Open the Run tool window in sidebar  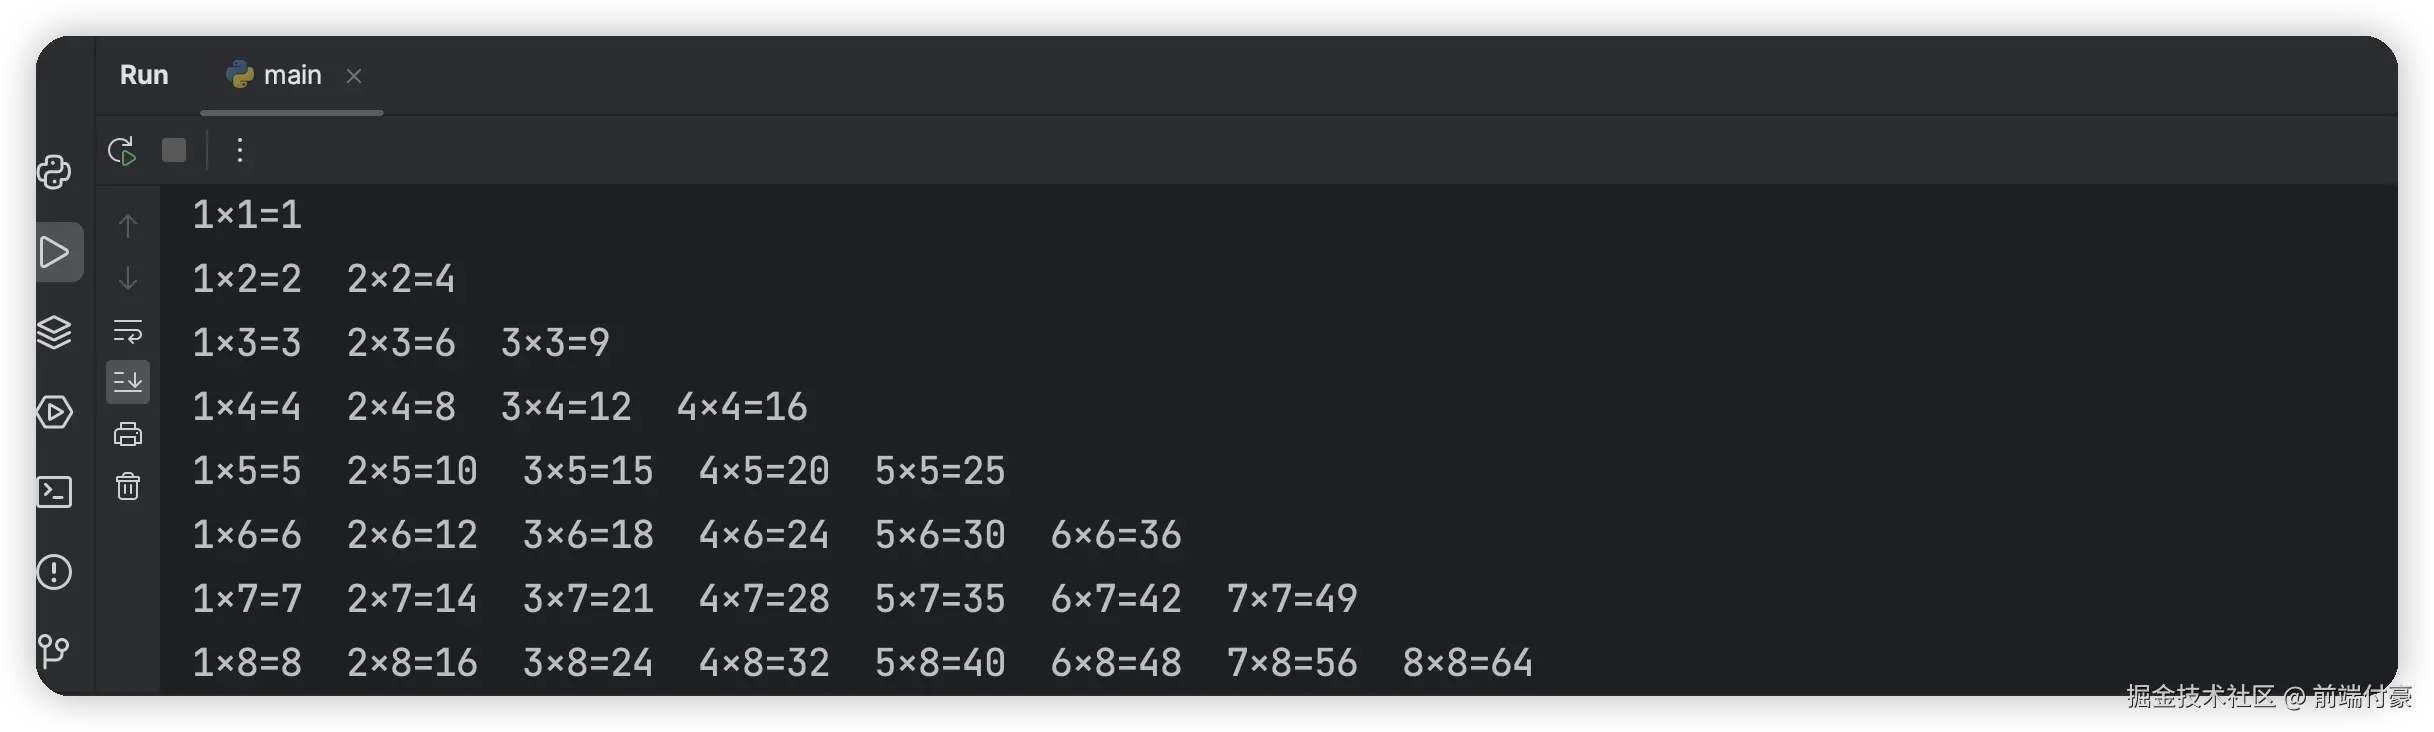tap(55, 252)
